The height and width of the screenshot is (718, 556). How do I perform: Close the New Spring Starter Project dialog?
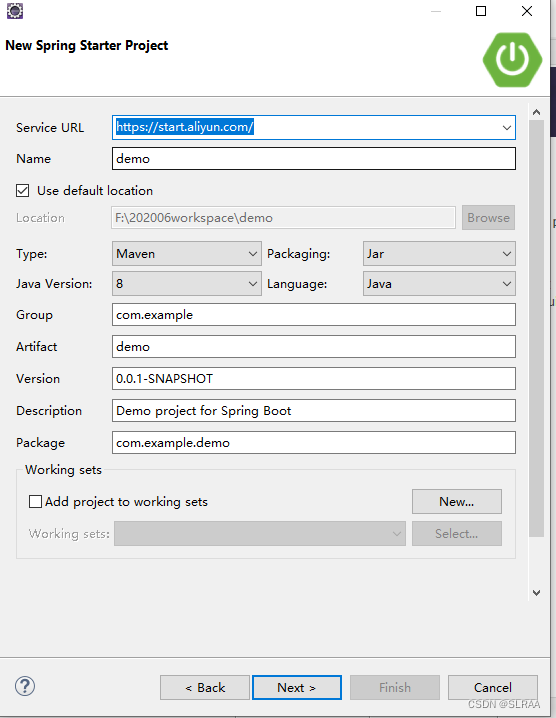[527, 11]
